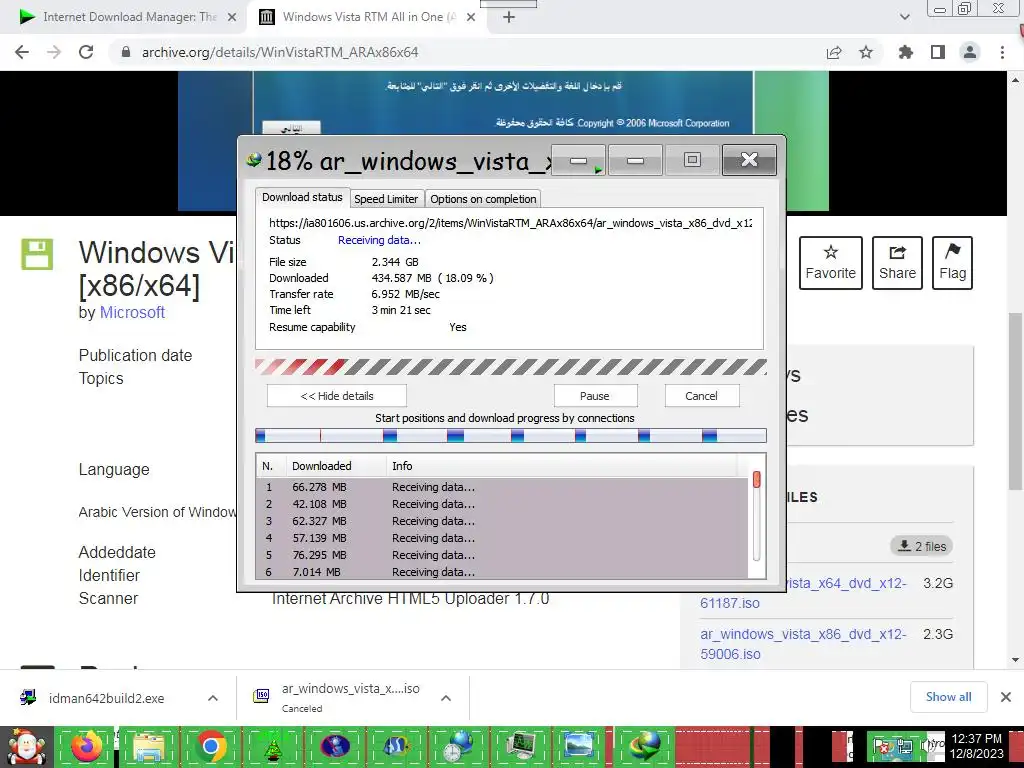This screenshot has width=1024, height=768.
Task: Open the tab search dropdown arrow
Action: (904, 18)
